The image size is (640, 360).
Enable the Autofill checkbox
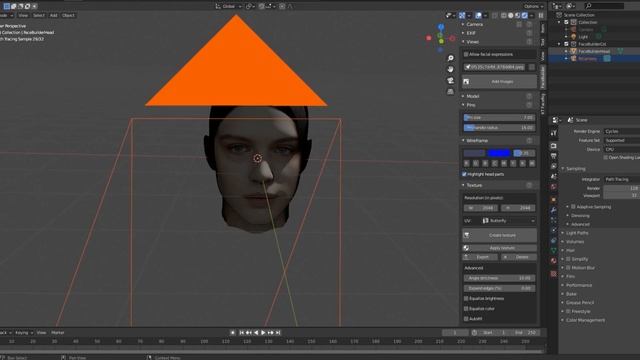pyautogui.click(x=466, y=319)
